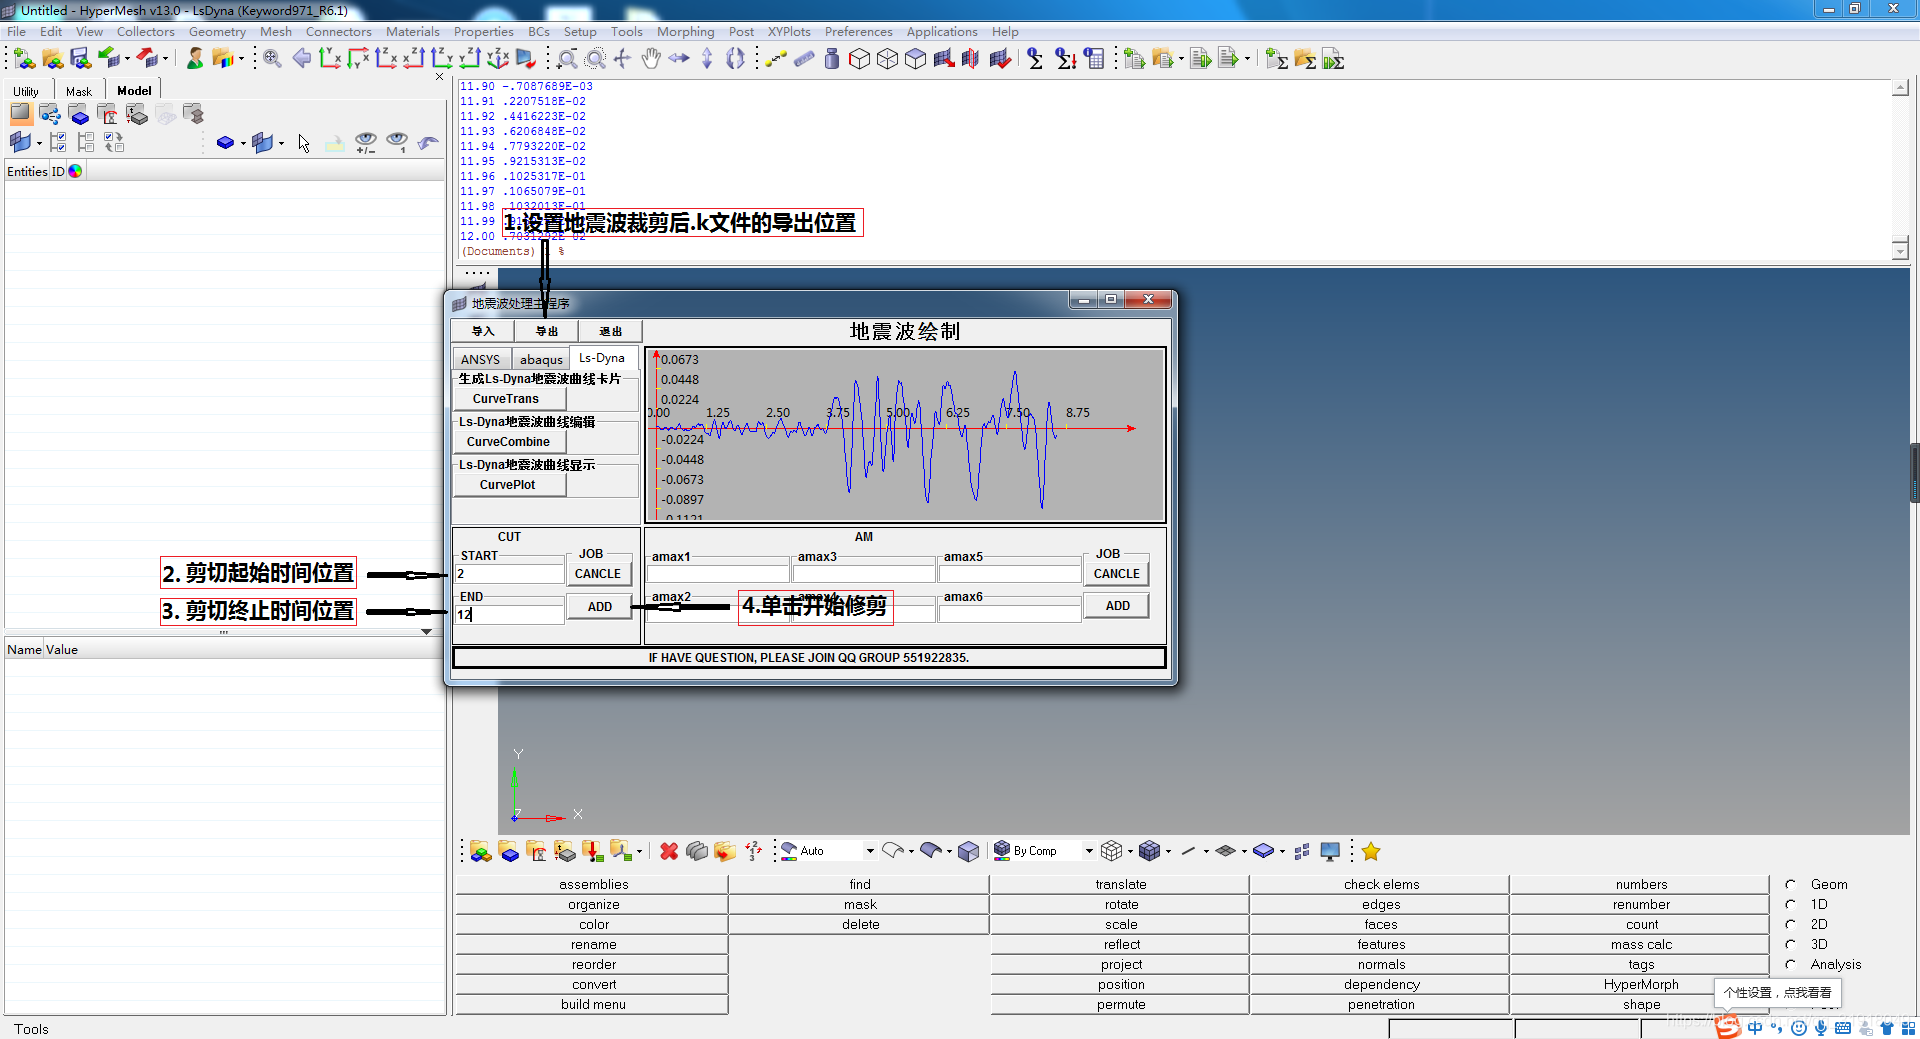This screenshot has height=1039, width=1920.
Task: Click the circle zoom magnifier icon
Action: 595,59
